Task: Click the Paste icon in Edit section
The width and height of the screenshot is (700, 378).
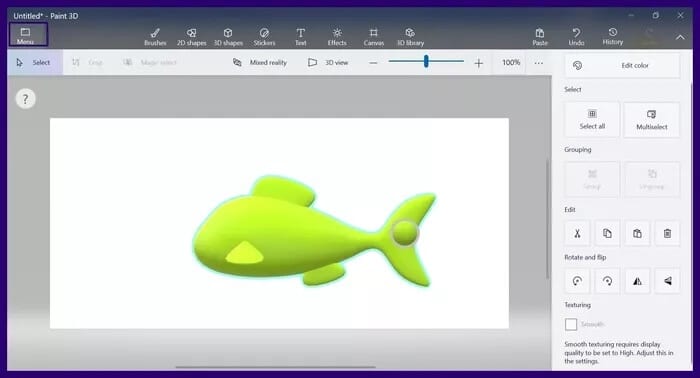Action: click(637, 233)
